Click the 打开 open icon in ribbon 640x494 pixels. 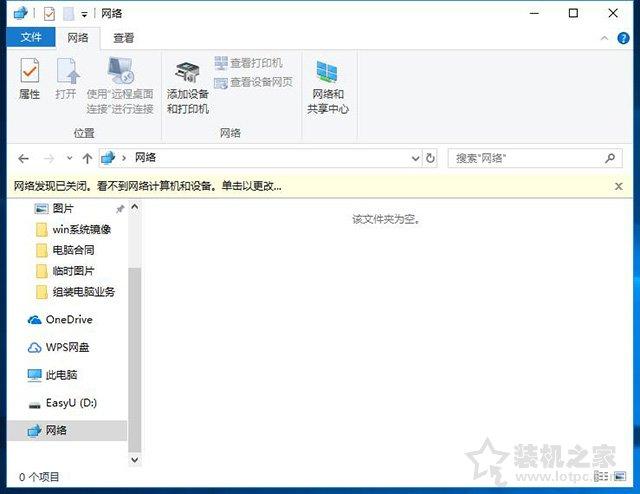[66, 79]
